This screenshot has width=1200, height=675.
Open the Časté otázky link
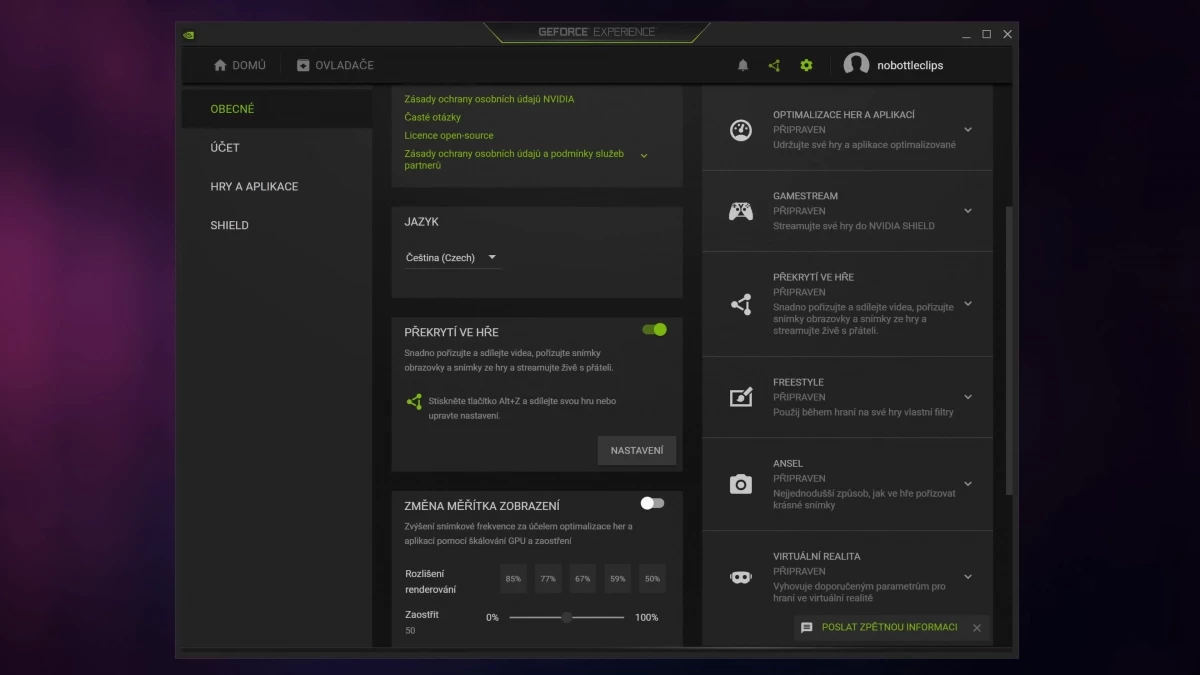tap(432, 117)
